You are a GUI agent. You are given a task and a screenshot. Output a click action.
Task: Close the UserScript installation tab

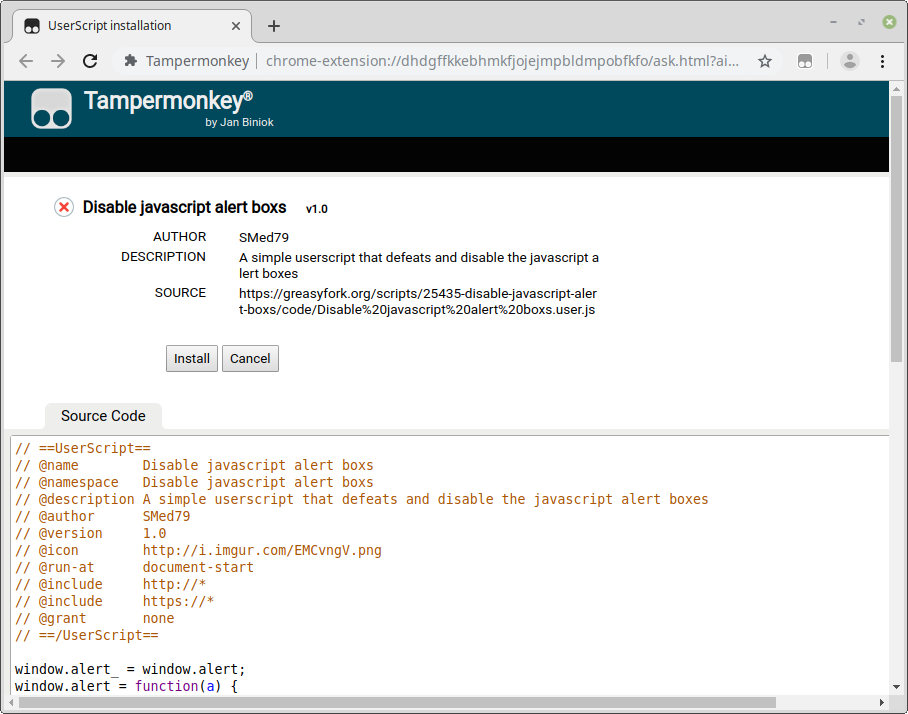coord(236,26)
